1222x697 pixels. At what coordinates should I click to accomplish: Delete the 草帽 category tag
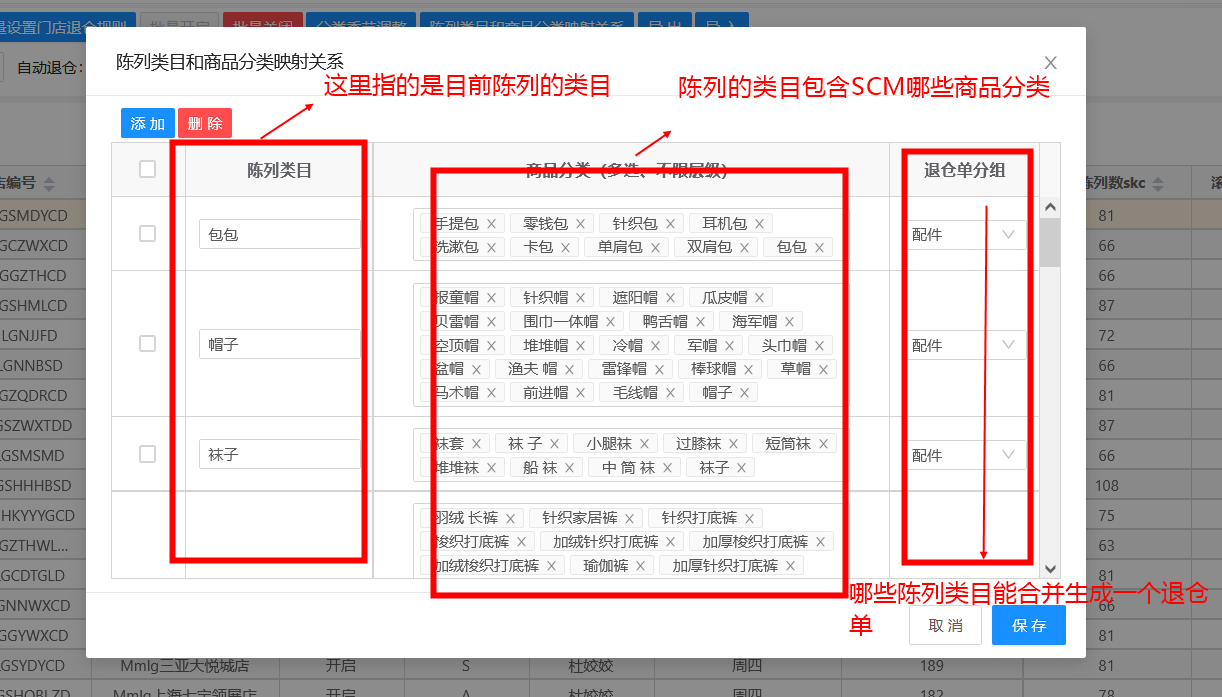(823, 370)
